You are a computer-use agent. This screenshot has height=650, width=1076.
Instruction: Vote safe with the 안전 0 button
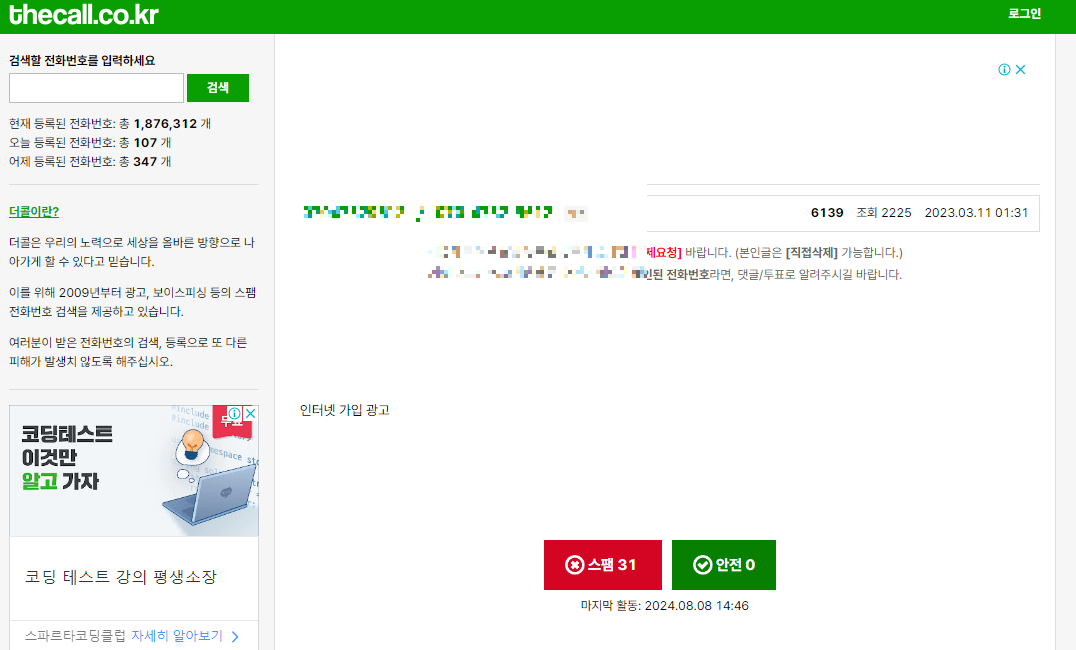click(723, 565)
